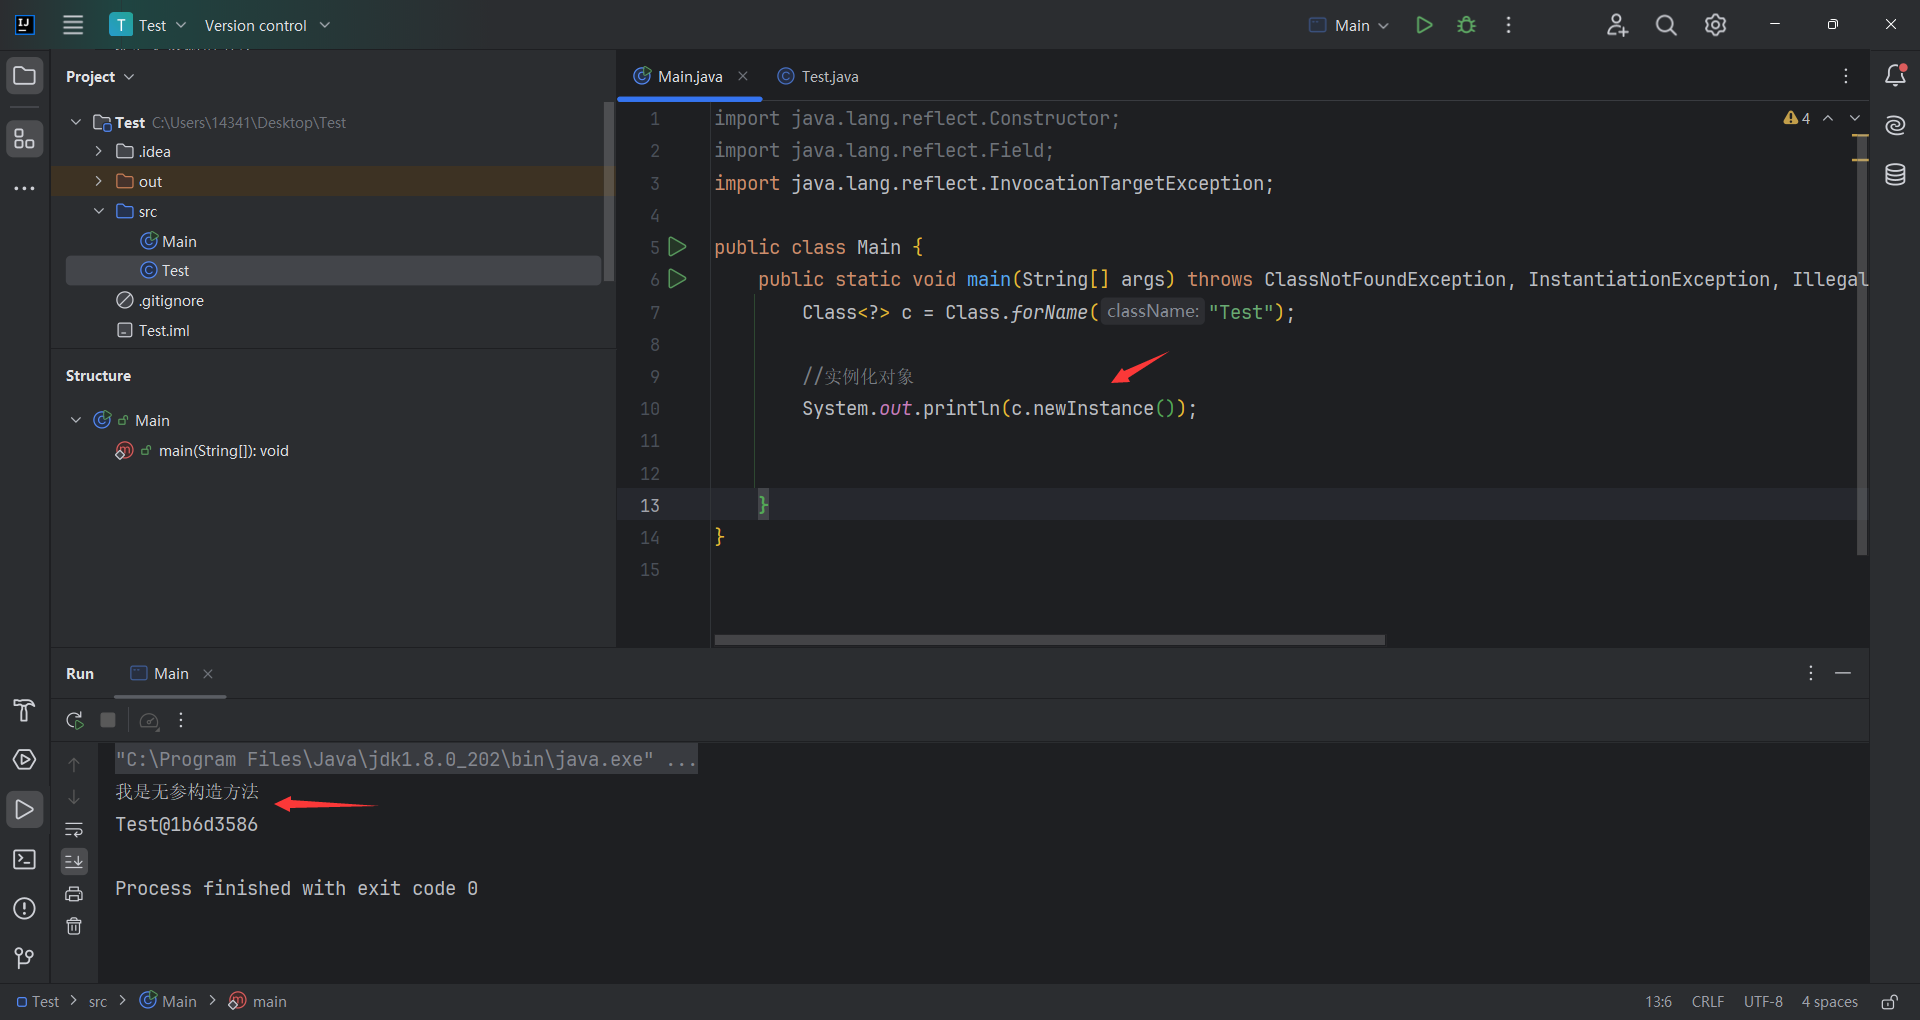
Task: Open the Problems tool window
Action: coord(25,908)
